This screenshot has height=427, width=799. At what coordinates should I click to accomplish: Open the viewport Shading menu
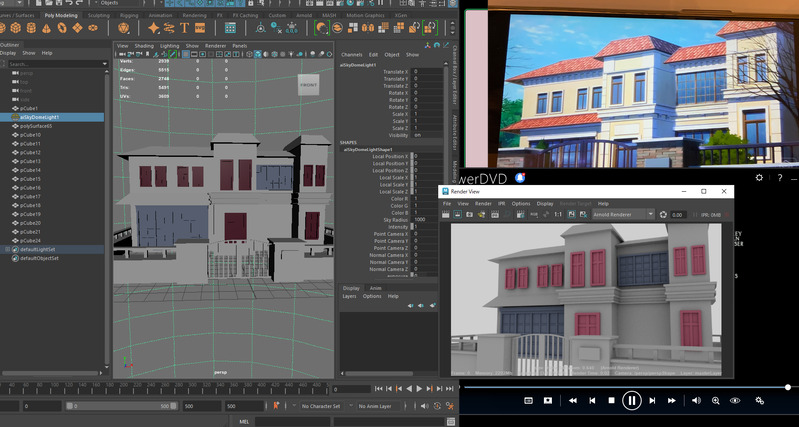[x=144, y=46]
